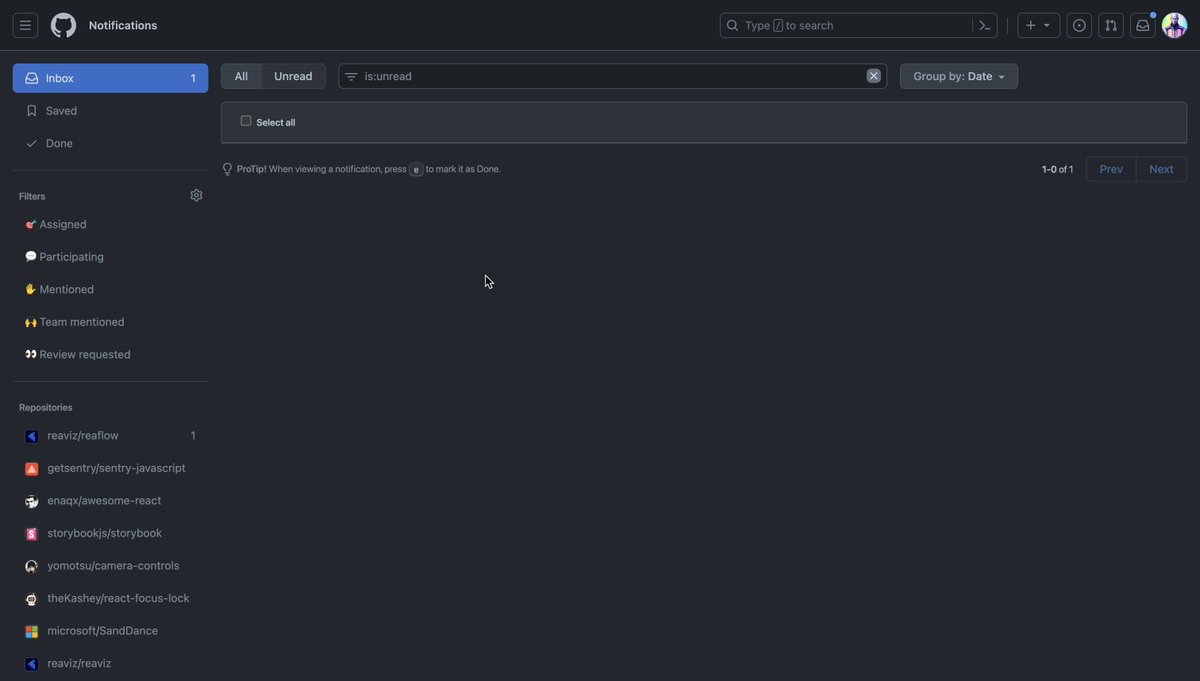Open the Inbox notifications icon
This screenshot has height=681, width=1200.
click(1141, 24)
